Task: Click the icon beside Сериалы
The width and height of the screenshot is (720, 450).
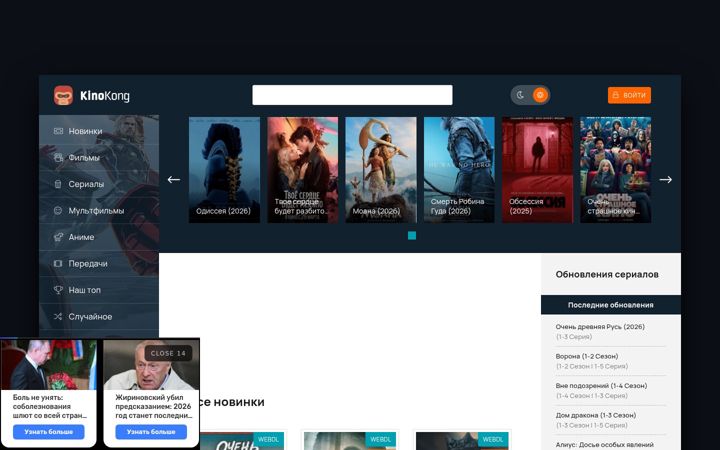Action: [58, 184]
